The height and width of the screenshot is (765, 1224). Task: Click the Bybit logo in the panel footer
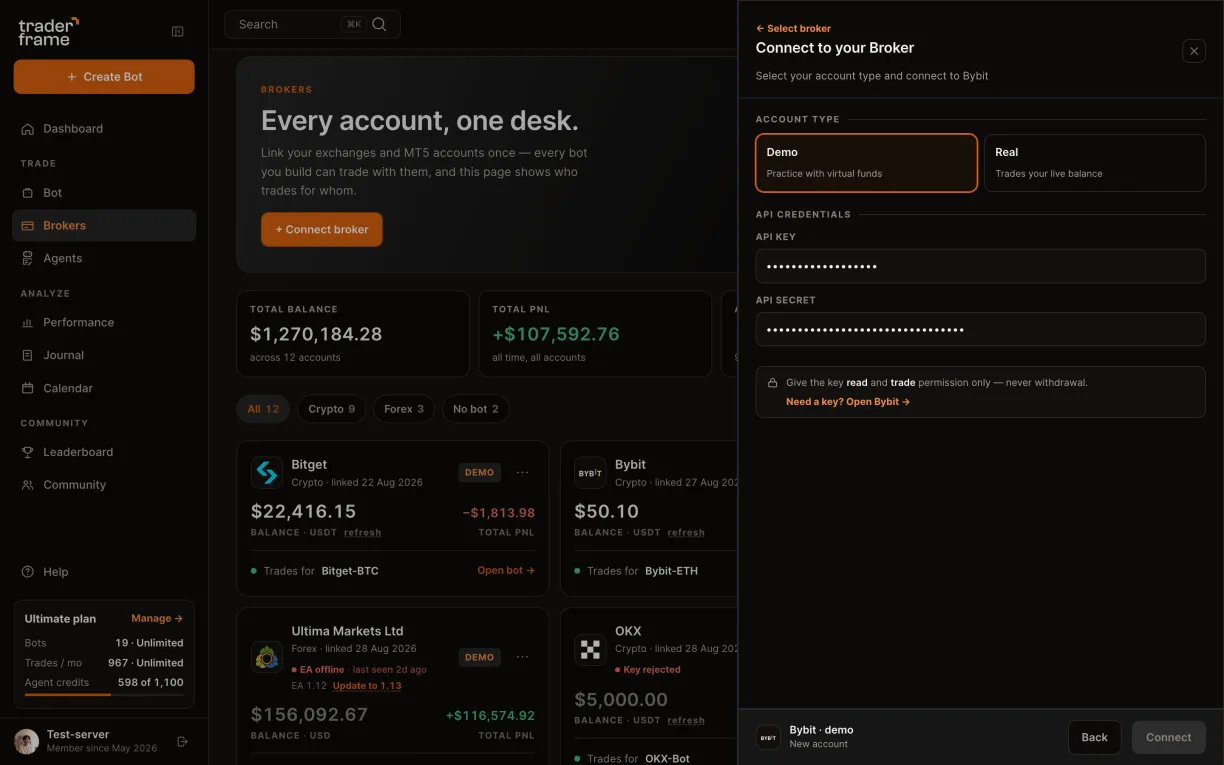768,738
